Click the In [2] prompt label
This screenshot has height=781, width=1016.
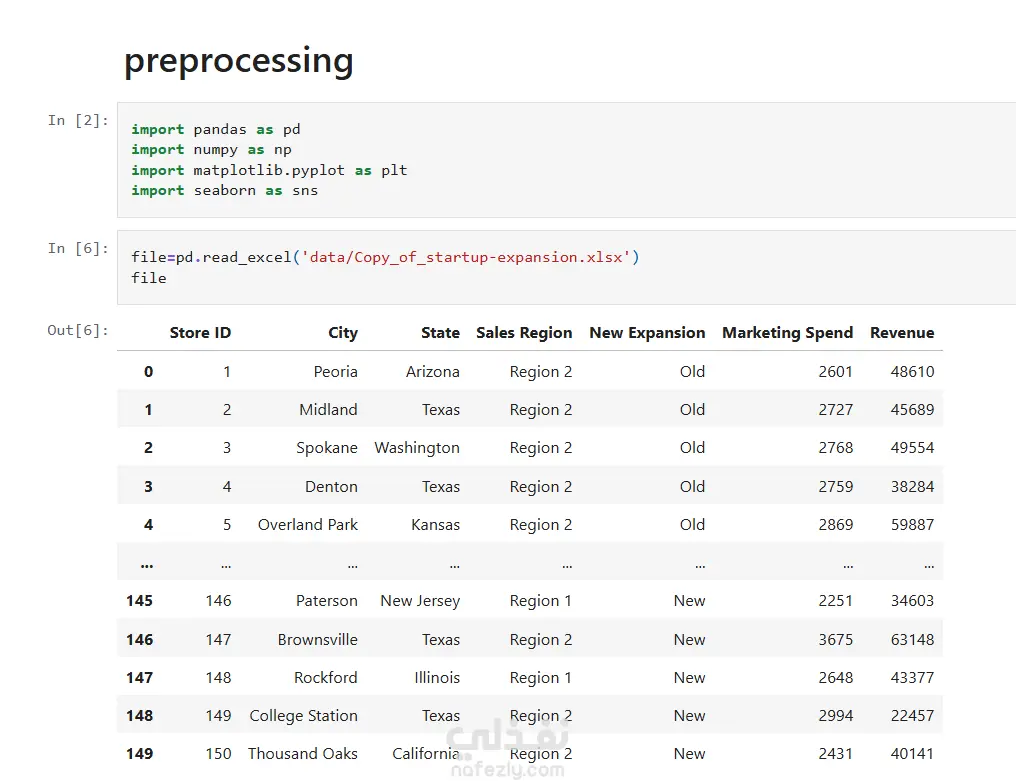pyautogui.click(x=78, y=121)
